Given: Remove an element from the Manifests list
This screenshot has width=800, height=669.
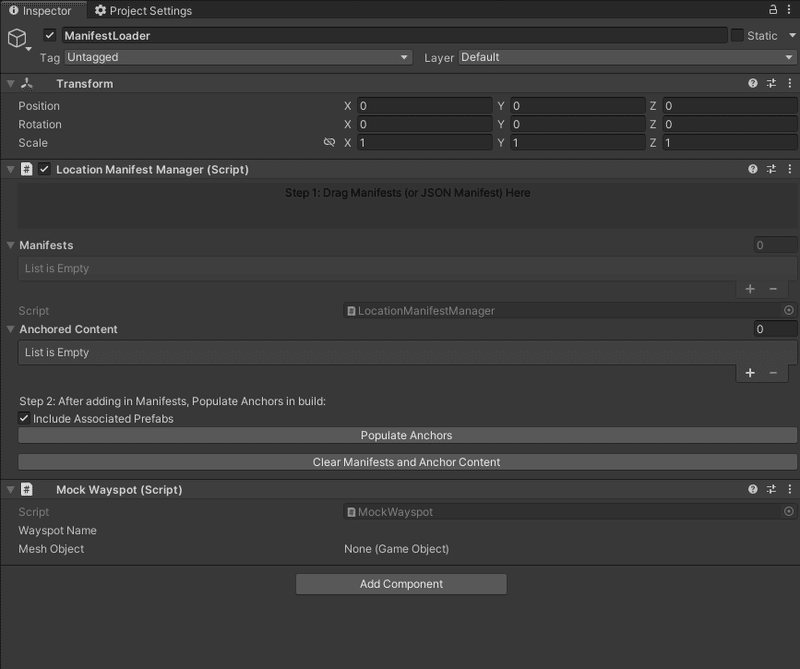Looking at the screenshot, I should pyautogui.click(x=773, y=289).
